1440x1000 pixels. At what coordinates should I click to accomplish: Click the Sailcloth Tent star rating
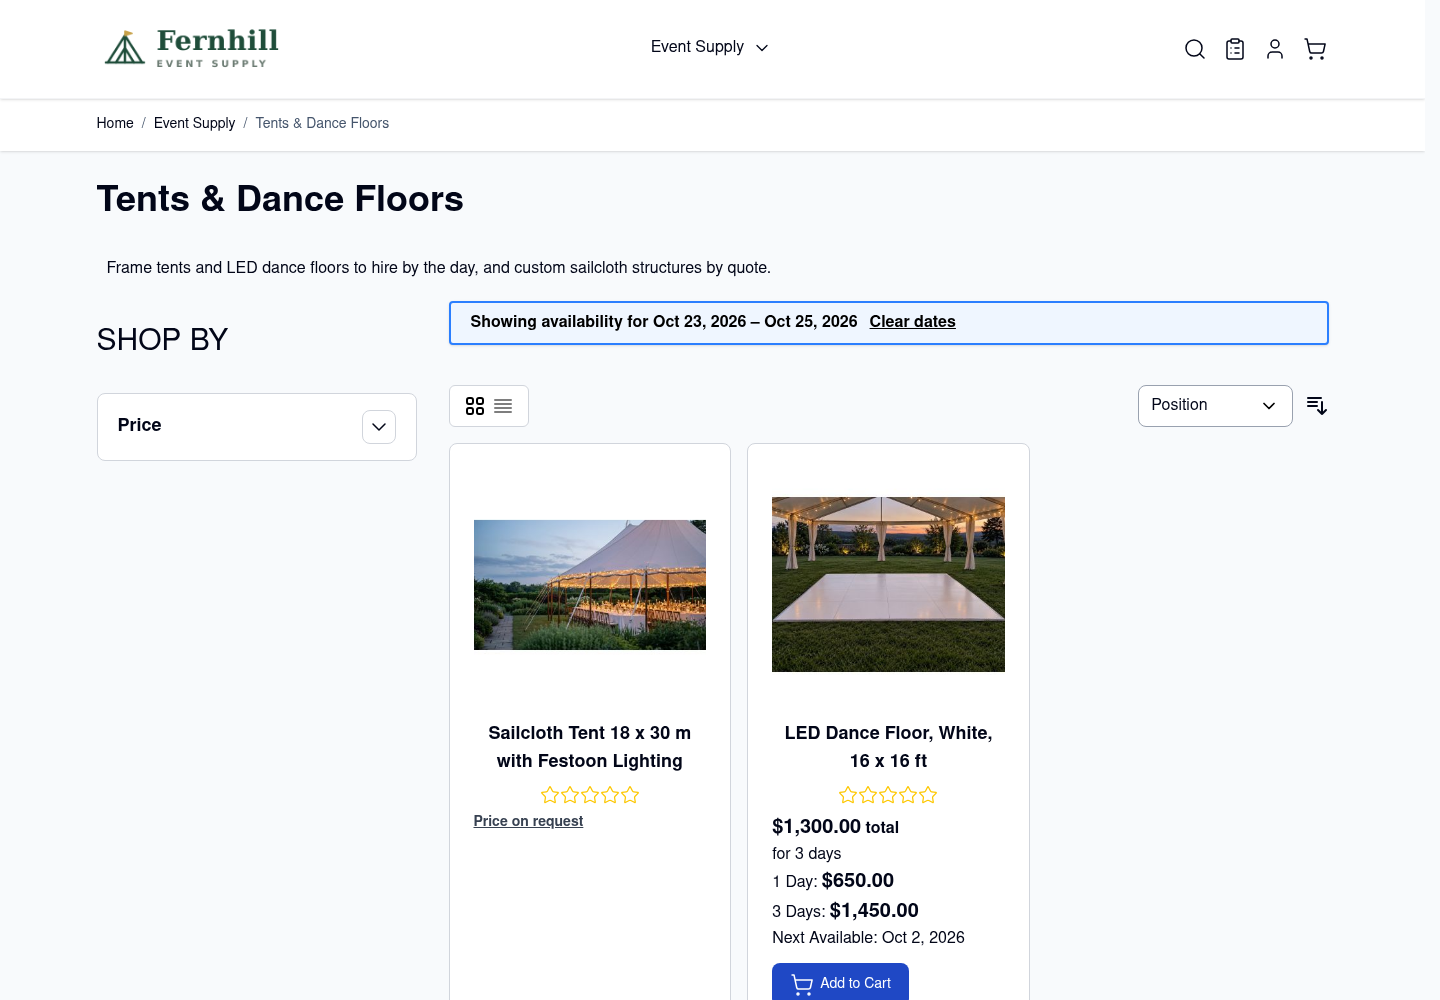590,795
